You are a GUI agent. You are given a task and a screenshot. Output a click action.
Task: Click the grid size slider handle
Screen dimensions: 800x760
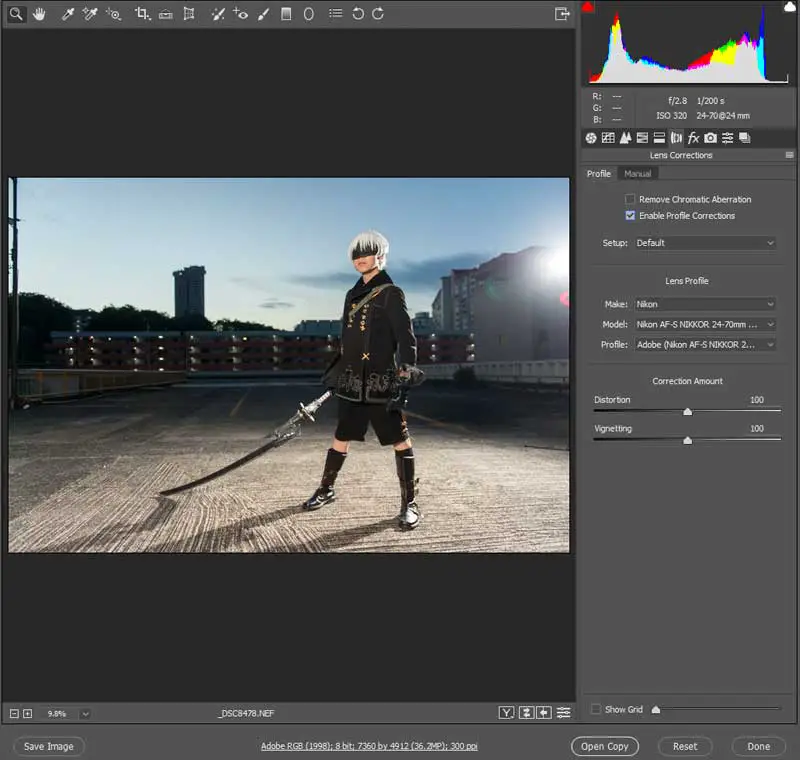pos(656,710)
